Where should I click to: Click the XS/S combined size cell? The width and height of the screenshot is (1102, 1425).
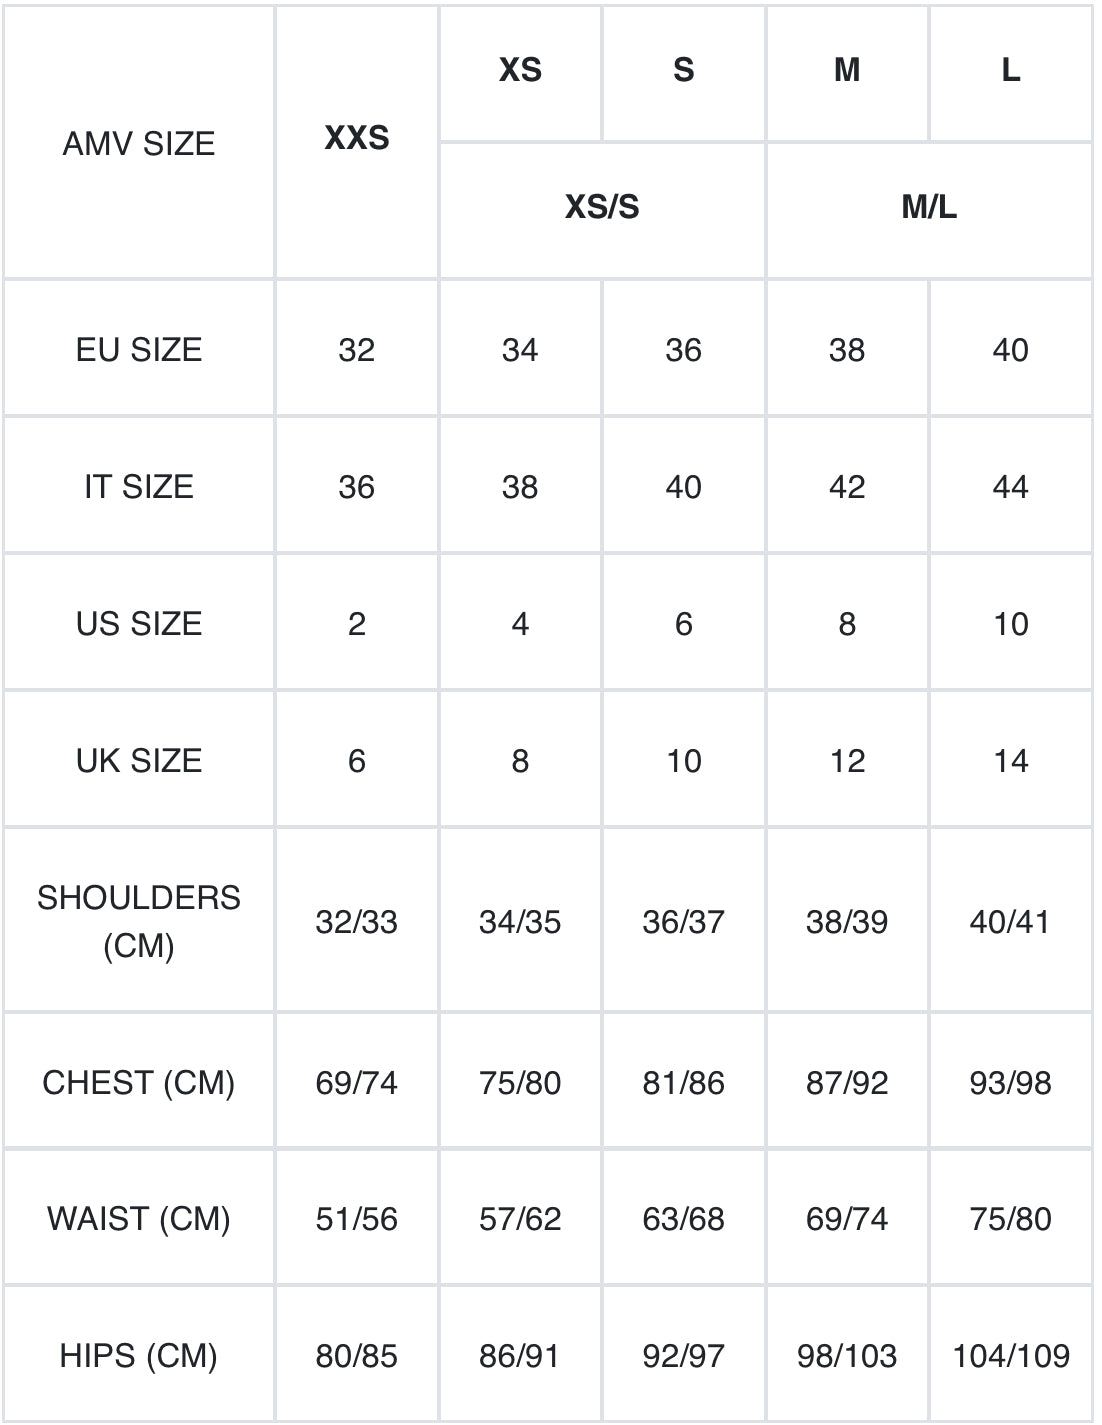pos(602,210)
